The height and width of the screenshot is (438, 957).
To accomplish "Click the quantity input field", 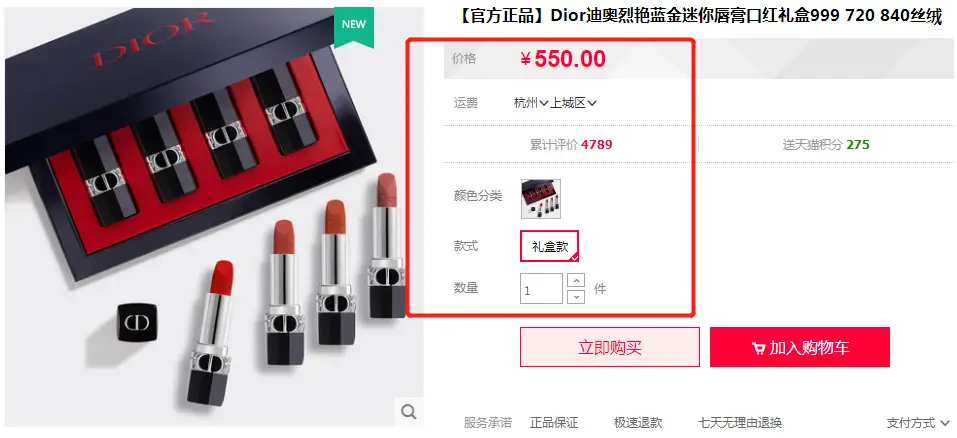I will (x=541, y=289).
